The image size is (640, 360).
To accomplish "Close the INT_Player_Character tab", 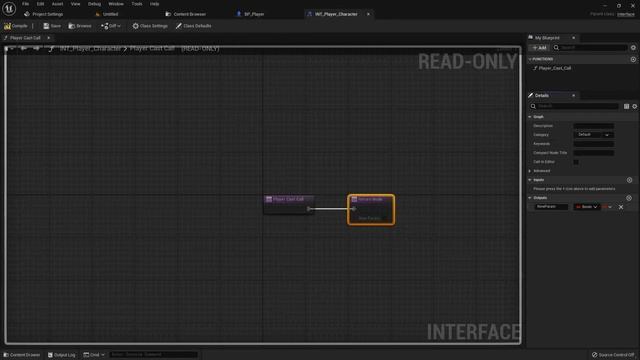I will (x=368, y=14).
